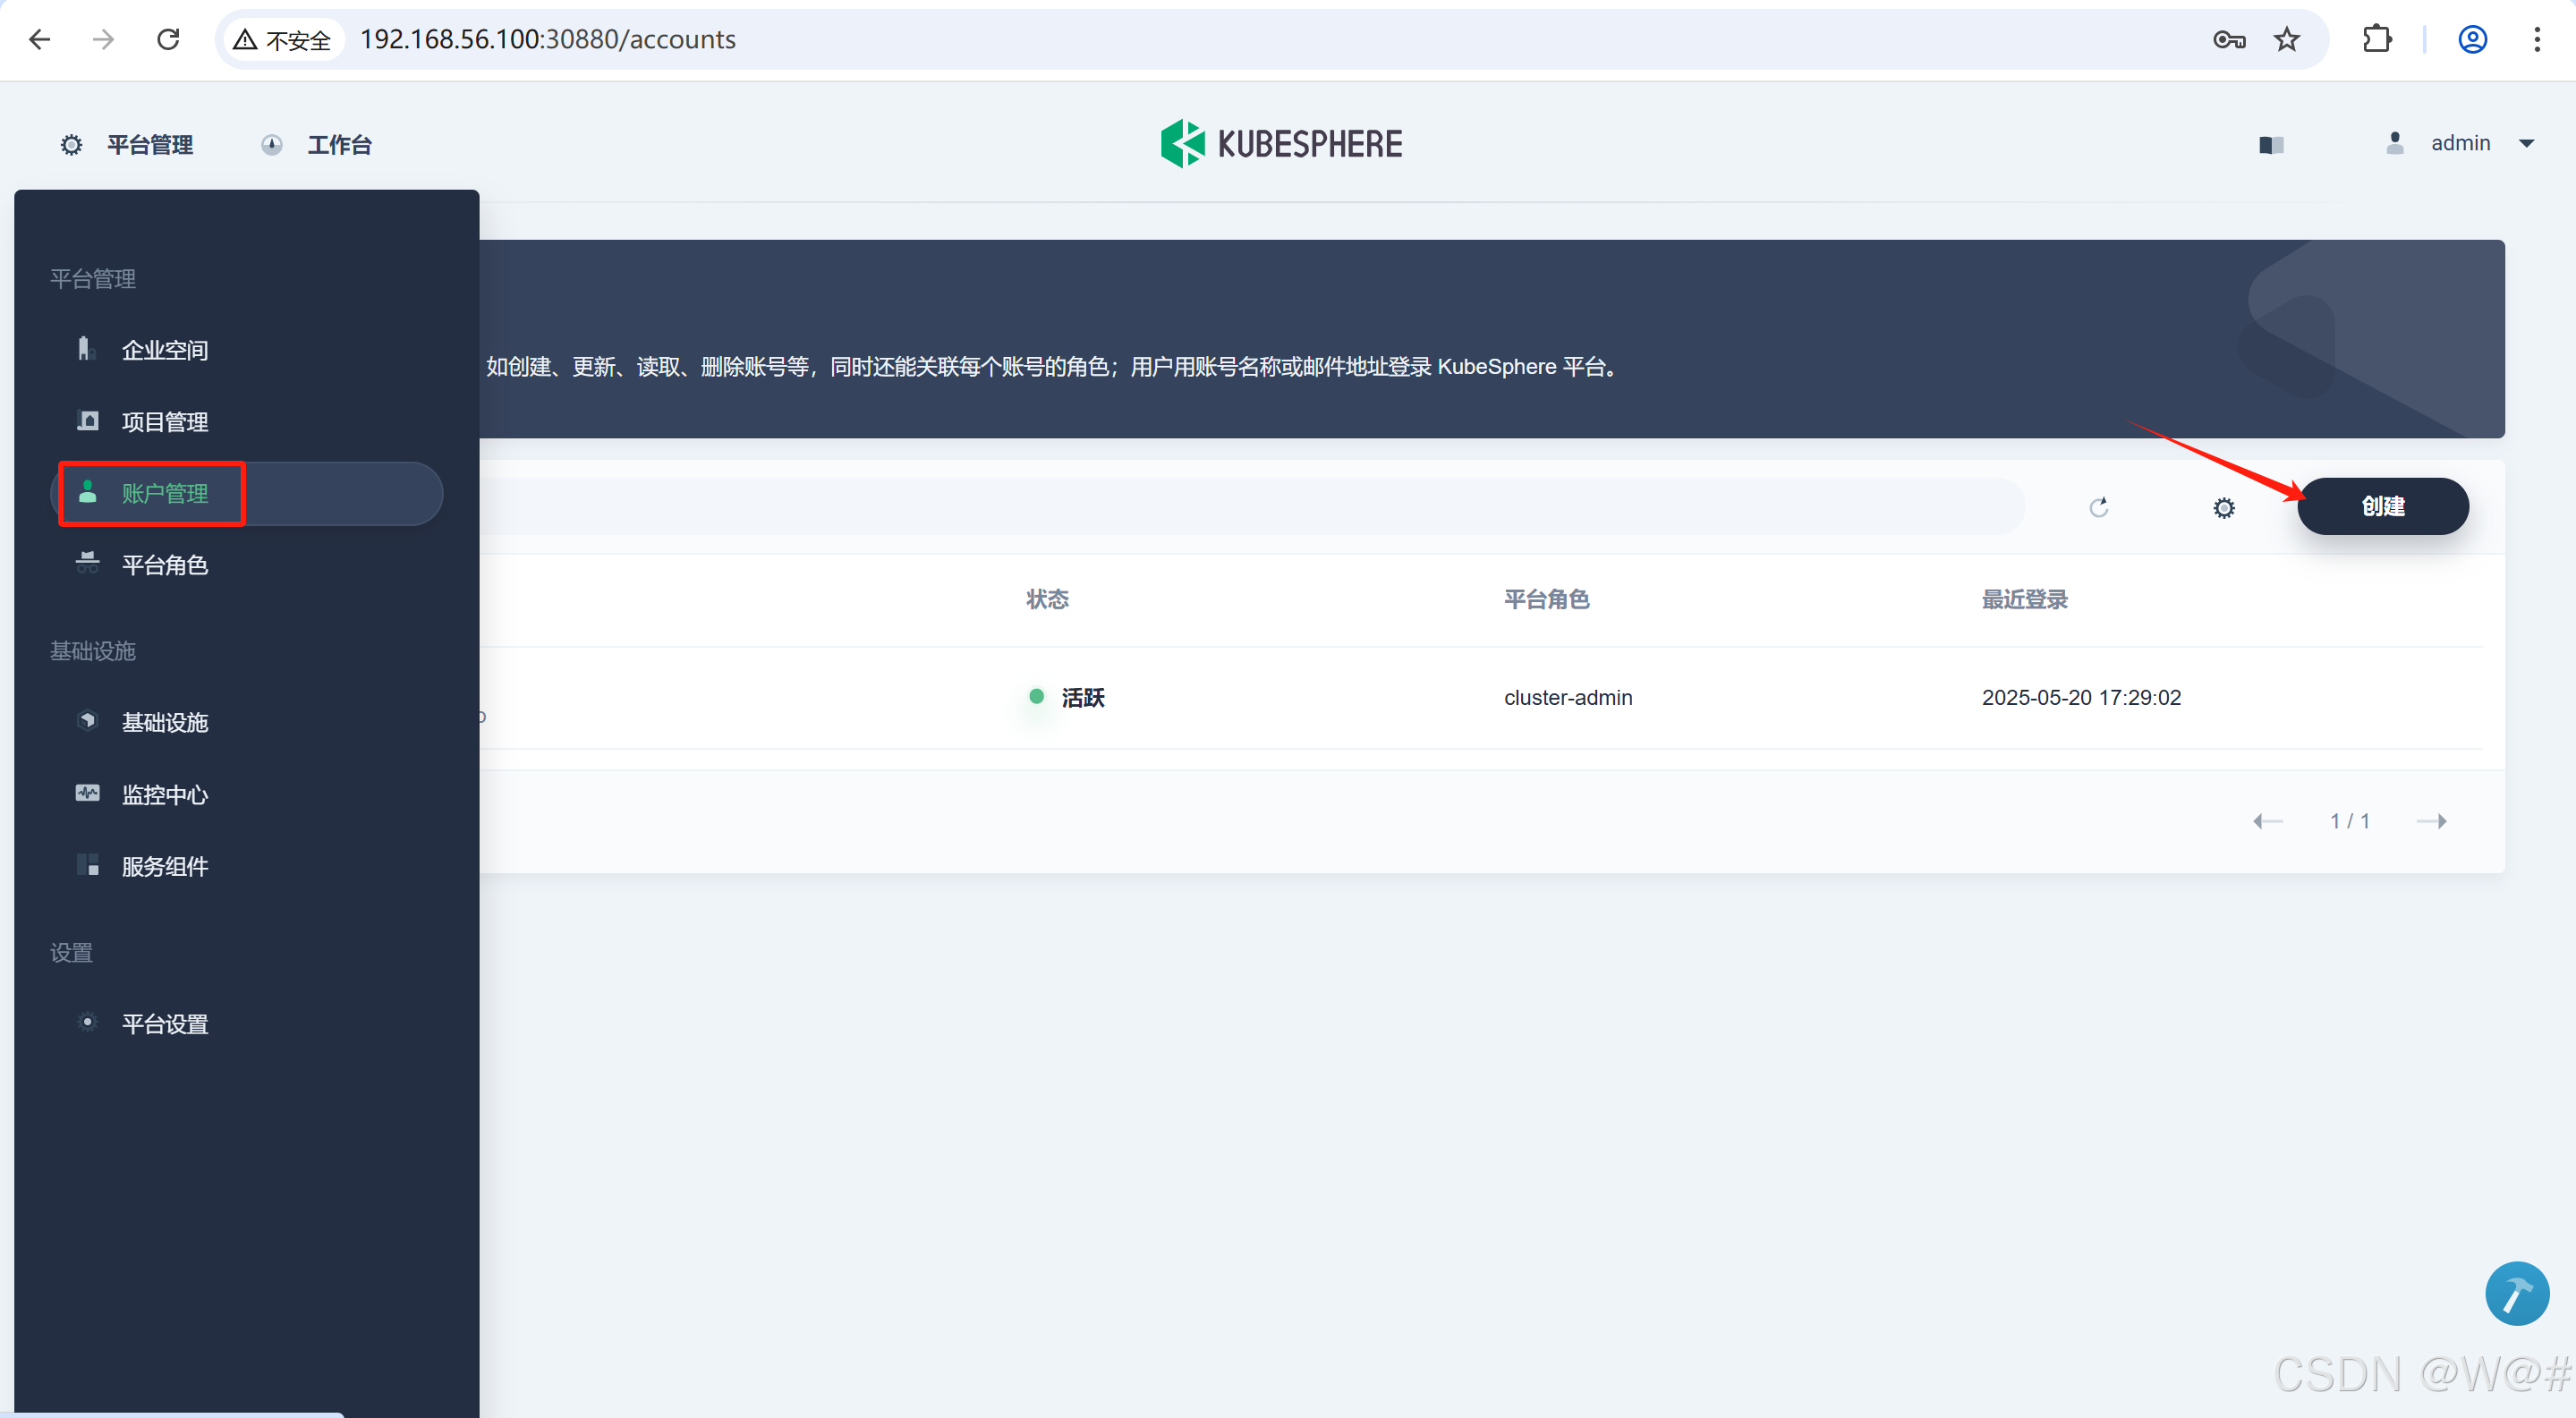Click the accounts search input field
2576x1418 pixels.
pyautogui.click(x=1250, y=507)
